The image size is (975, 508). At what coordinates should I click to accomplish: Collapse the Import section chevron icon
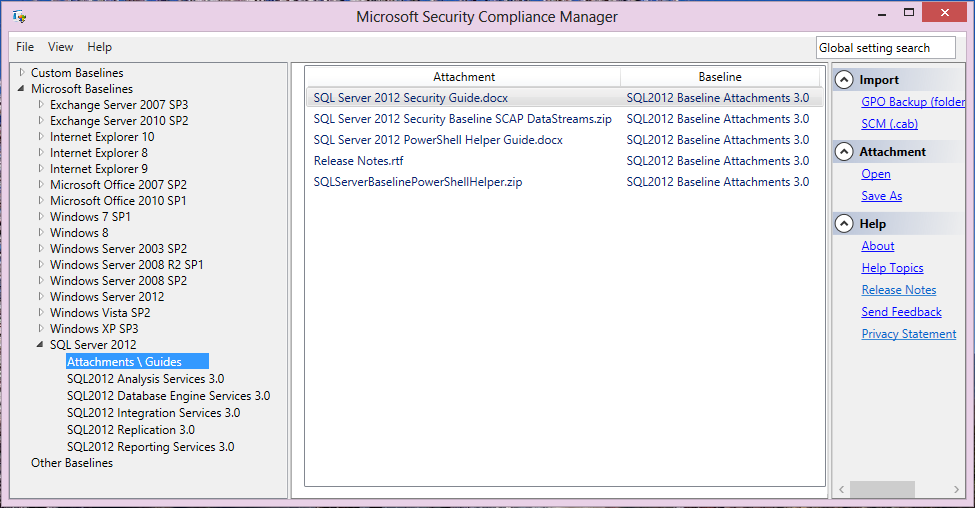point(844,80)
